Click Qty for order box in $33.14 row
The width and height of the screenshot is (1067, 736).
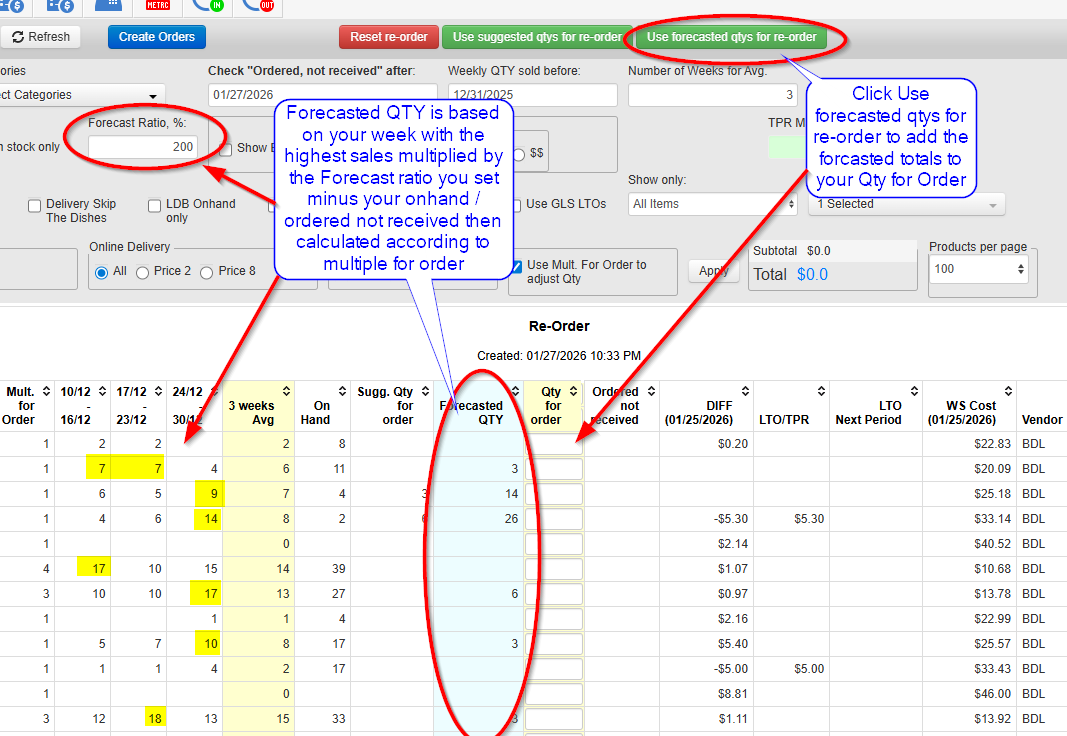click(554, 519)
